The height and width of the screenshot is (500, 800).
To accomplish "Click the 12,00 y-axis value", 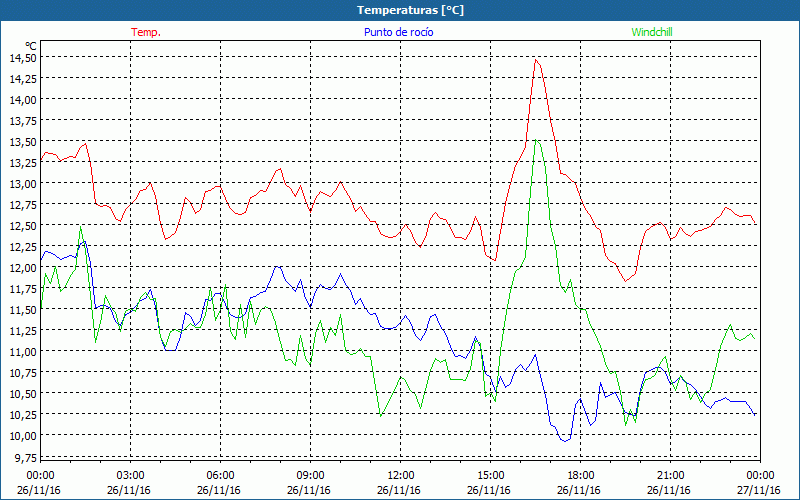I will (23, 267).
